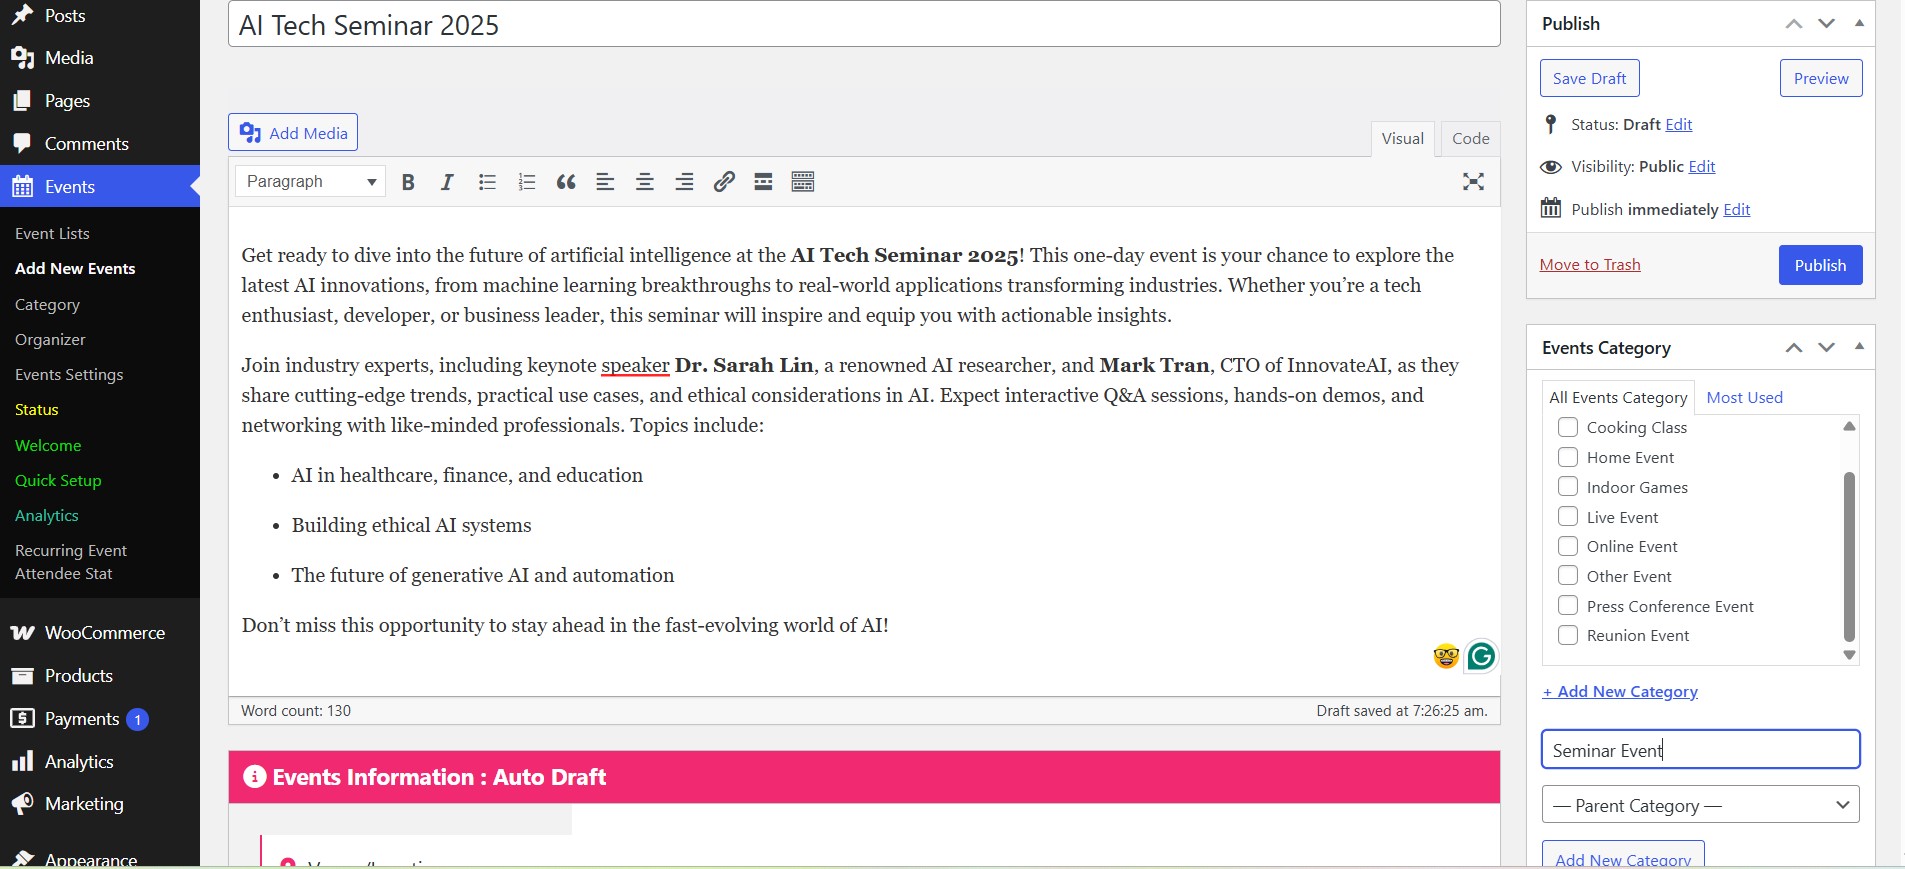Click the Save Draft button
1905x869 pixels.
coord(1589,78)
